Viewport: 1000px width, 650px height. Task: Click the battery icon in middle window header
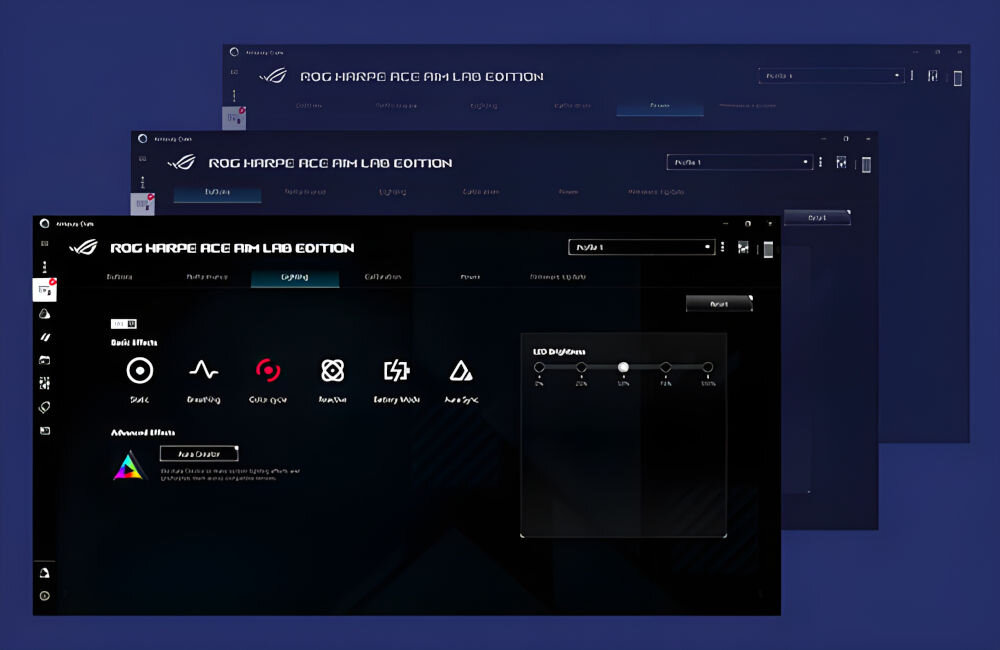coord(866,165)
